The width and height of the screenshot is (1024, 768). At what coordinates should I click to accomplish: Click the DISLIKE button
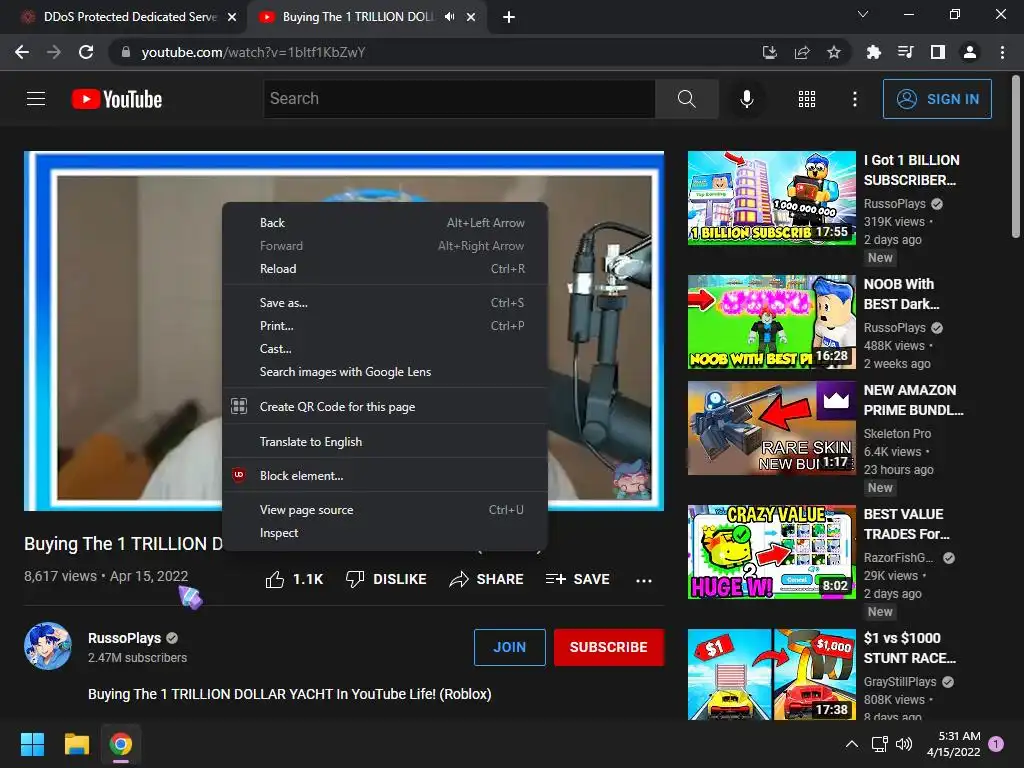pos(386,579)
